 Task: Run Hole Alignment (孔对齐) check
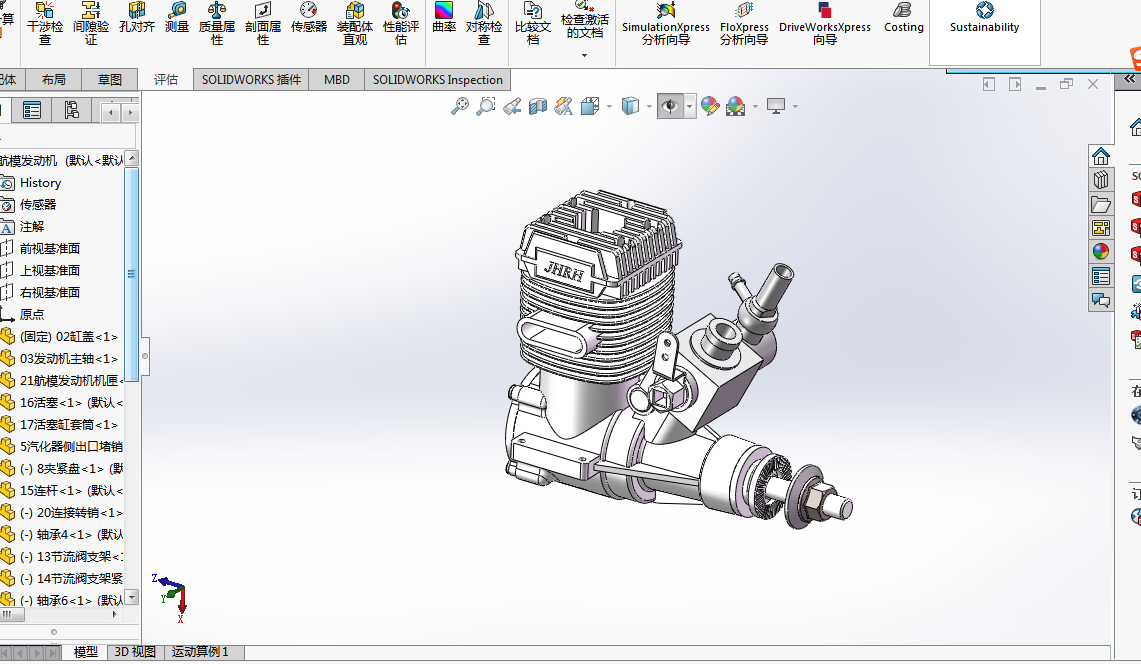click(137, 18)
